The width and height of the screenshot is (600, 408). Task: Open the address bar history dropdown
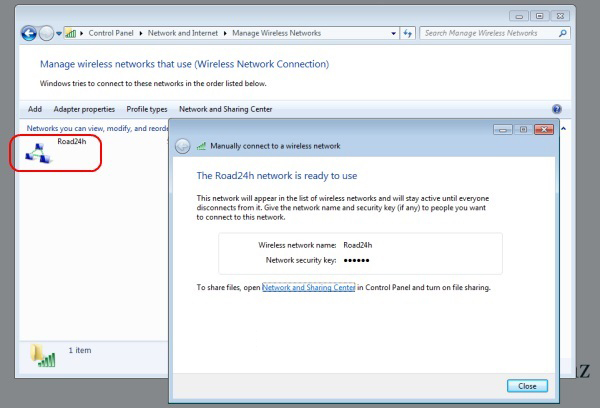click(393, 34)
